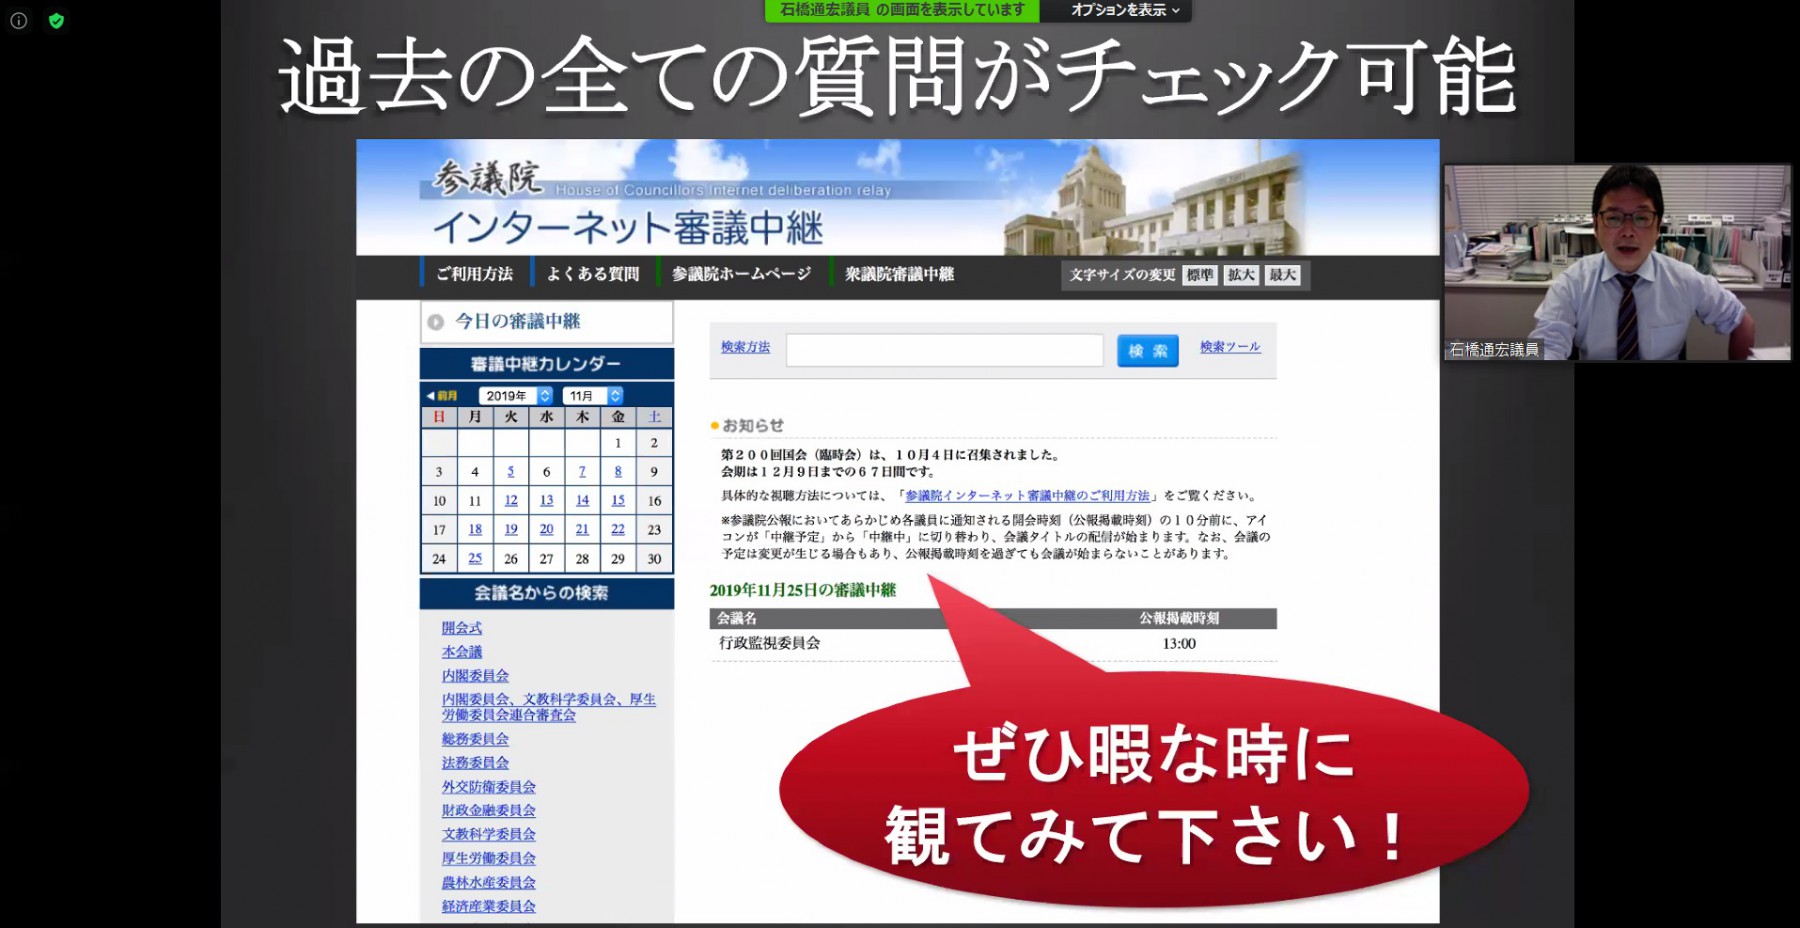Open 文教科学委員会 link
Screen dimensions: 1800x928
pos(489,834)
